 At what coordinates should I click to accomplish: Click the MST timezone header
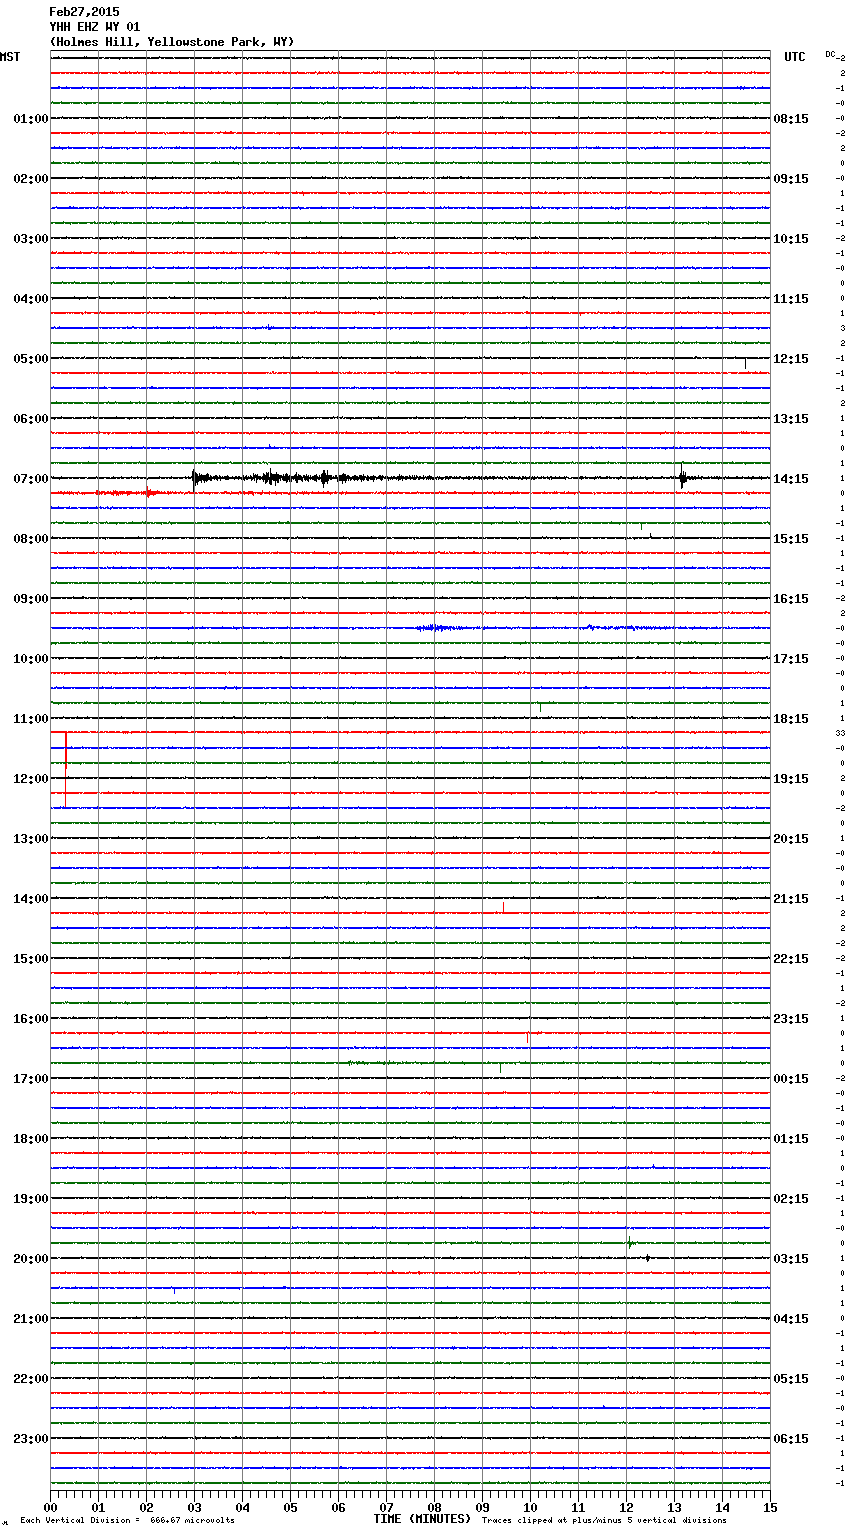point(10,57)
